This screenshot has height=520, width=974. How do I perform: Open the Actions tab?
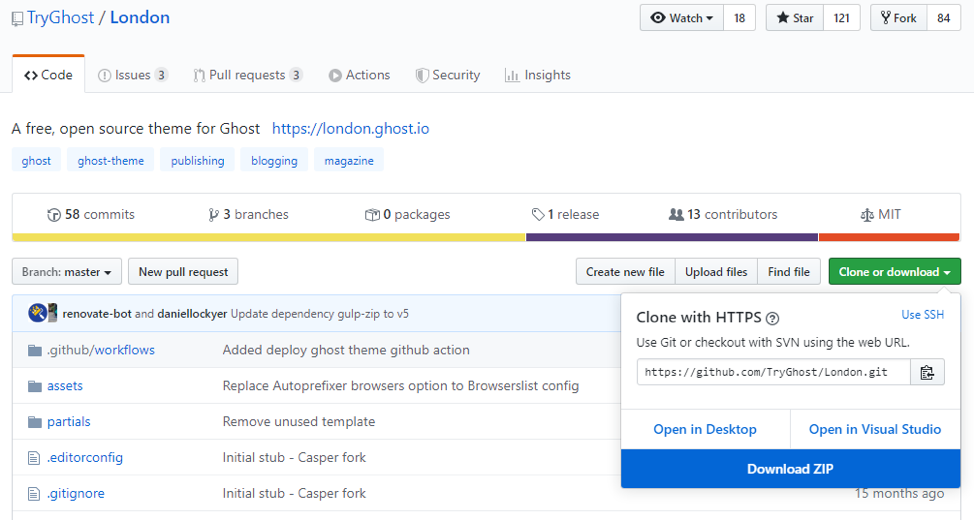click(359, 75)
